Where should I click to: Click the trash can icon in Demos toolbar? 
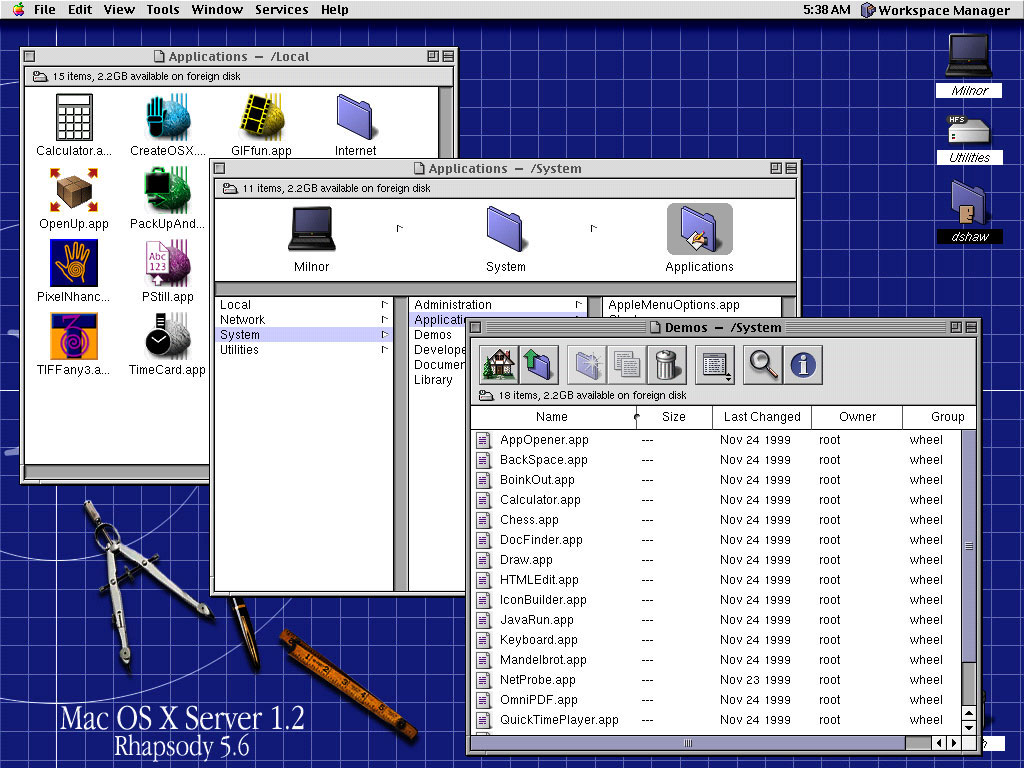pyautogui.click(x=667, y=364)
